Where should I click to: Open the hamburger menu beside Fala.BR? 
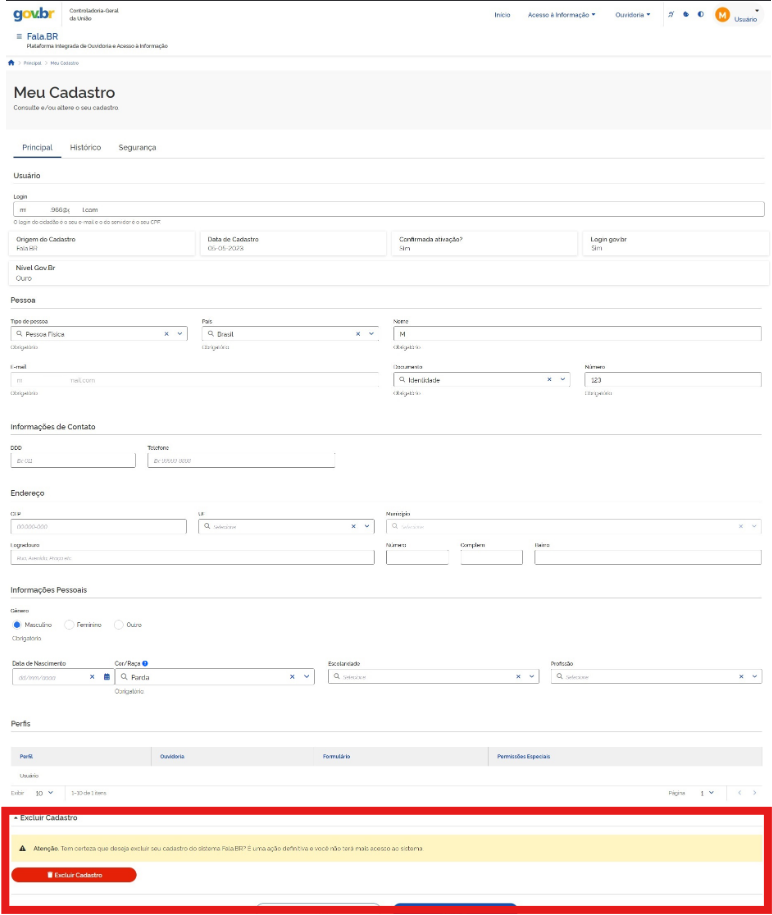pos(19,36)
